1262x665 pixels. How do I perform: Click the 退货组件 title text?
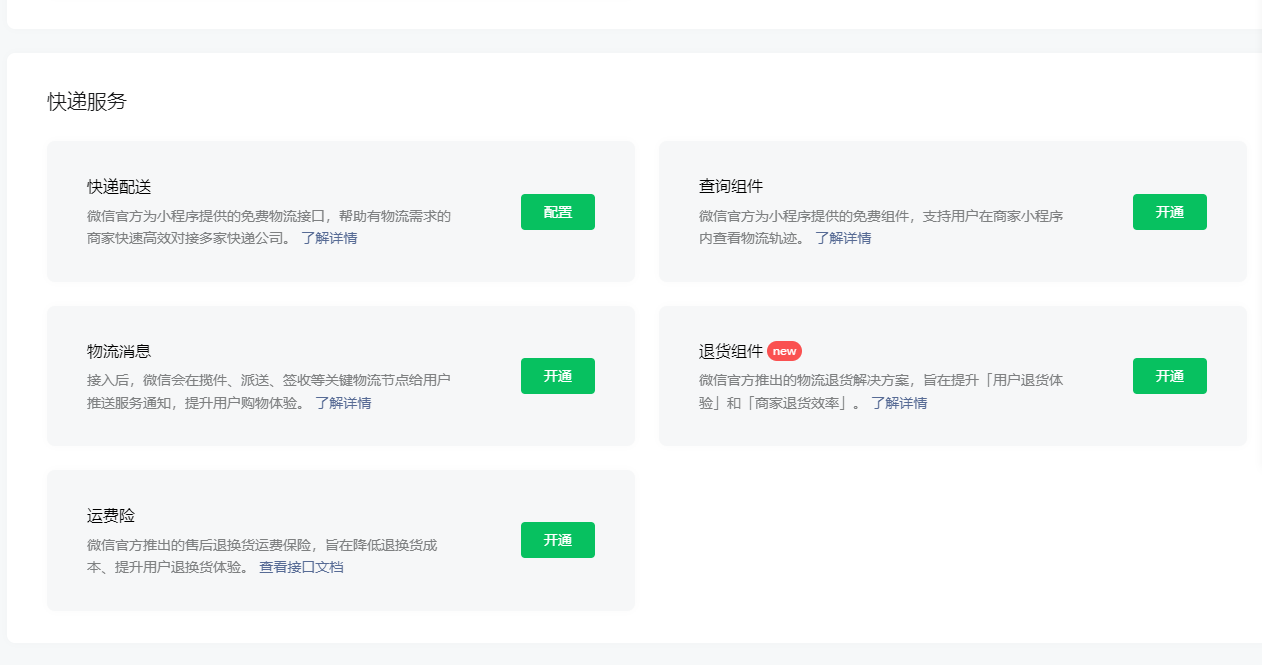[x=731, y=351]
